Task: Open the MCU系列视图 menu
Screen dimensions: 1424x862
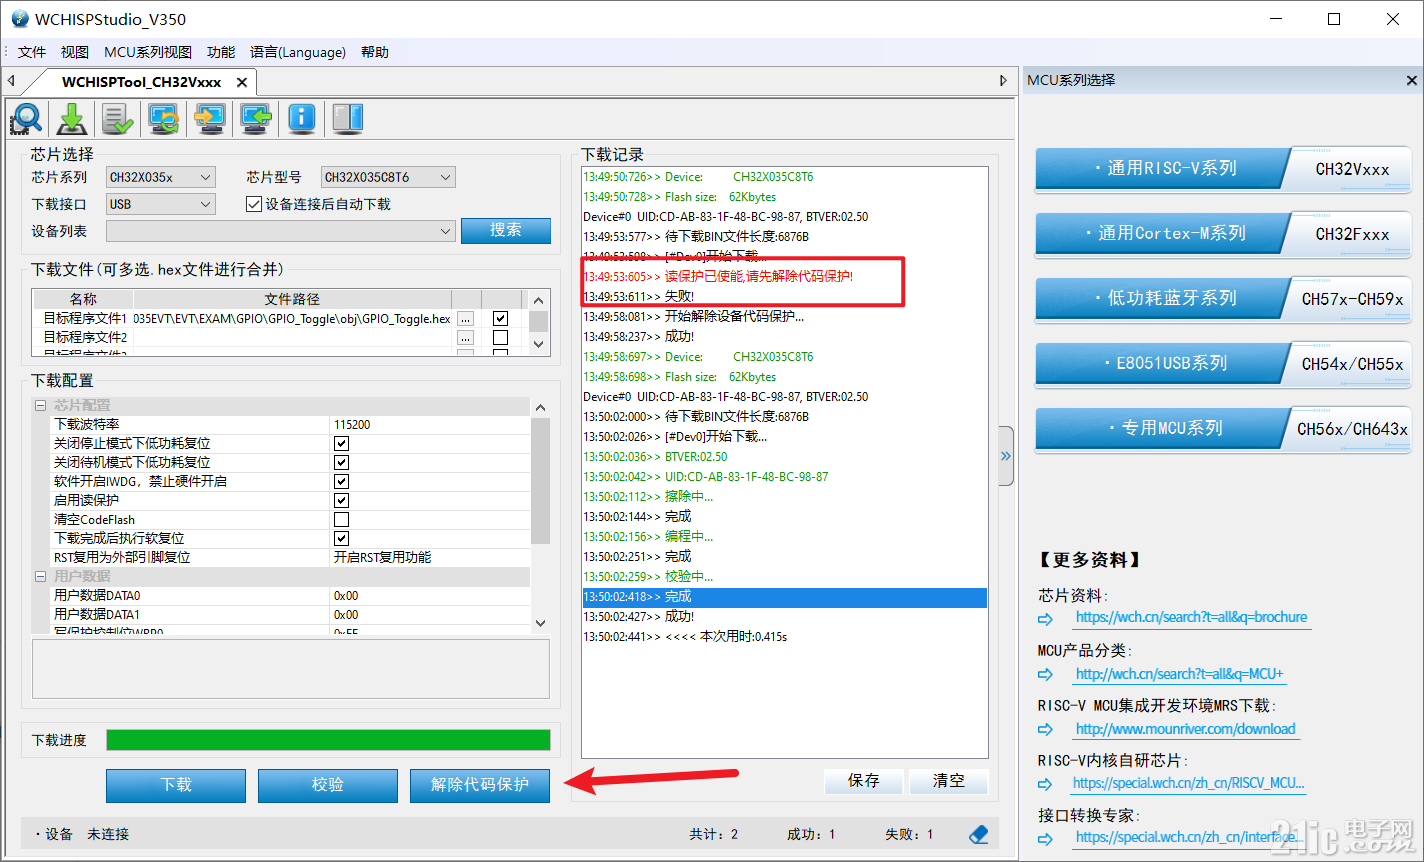Action: [148, 52]
